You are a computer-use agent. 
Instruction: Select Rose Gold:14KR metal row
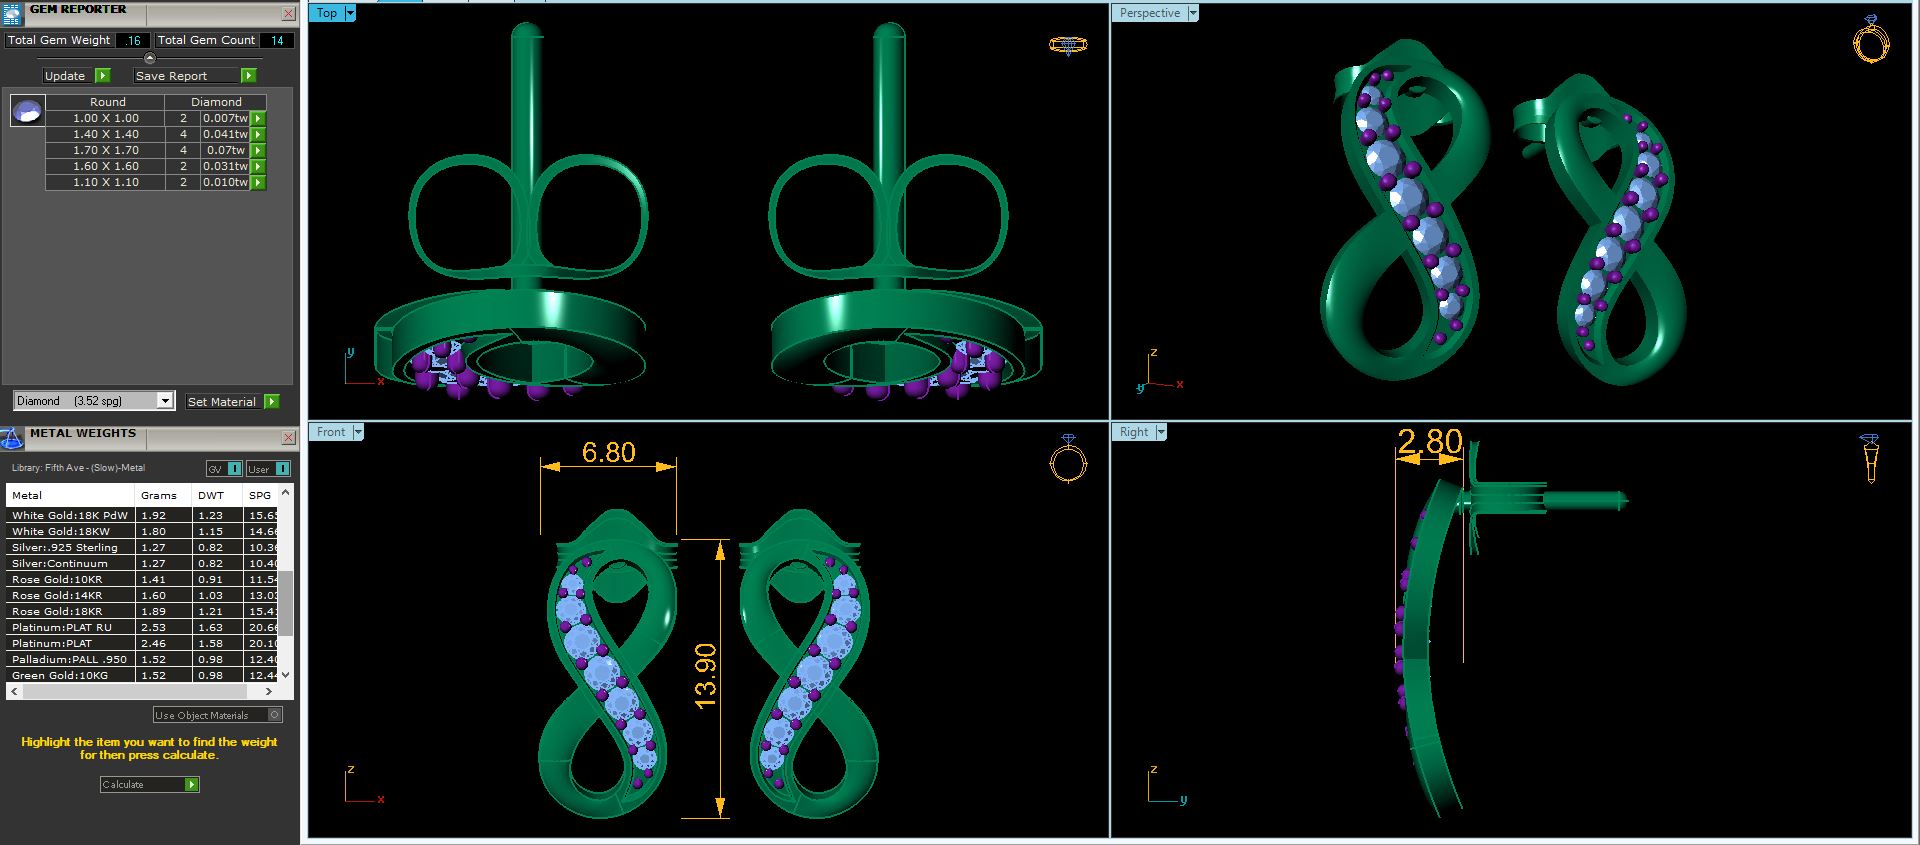pos(142,595)
